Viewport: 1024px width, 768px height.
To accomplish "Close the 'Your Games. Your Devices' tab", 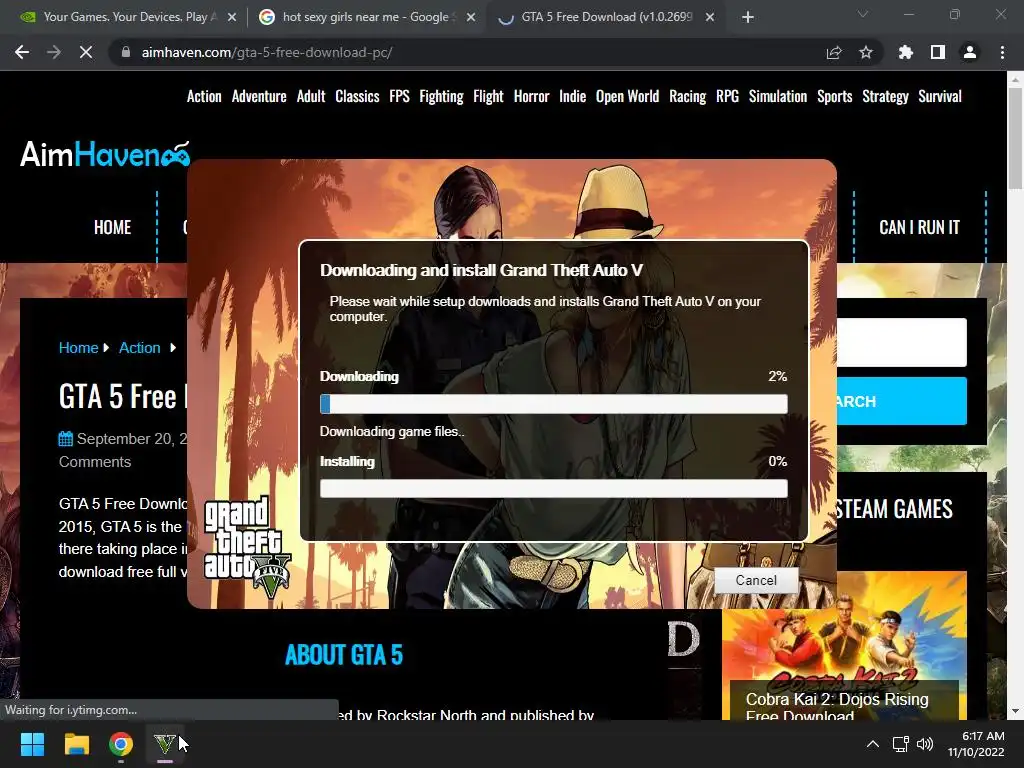I will (x=232, y=18).
